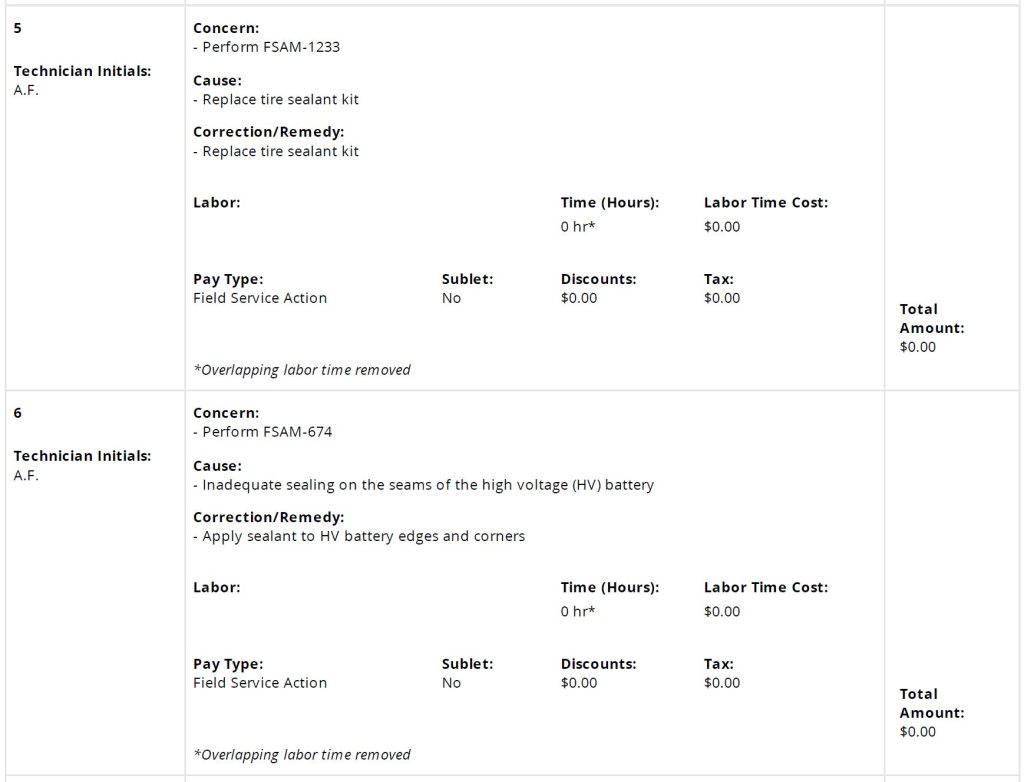
Task: Click the Tax amount in item 6
Action: (722, 683)
